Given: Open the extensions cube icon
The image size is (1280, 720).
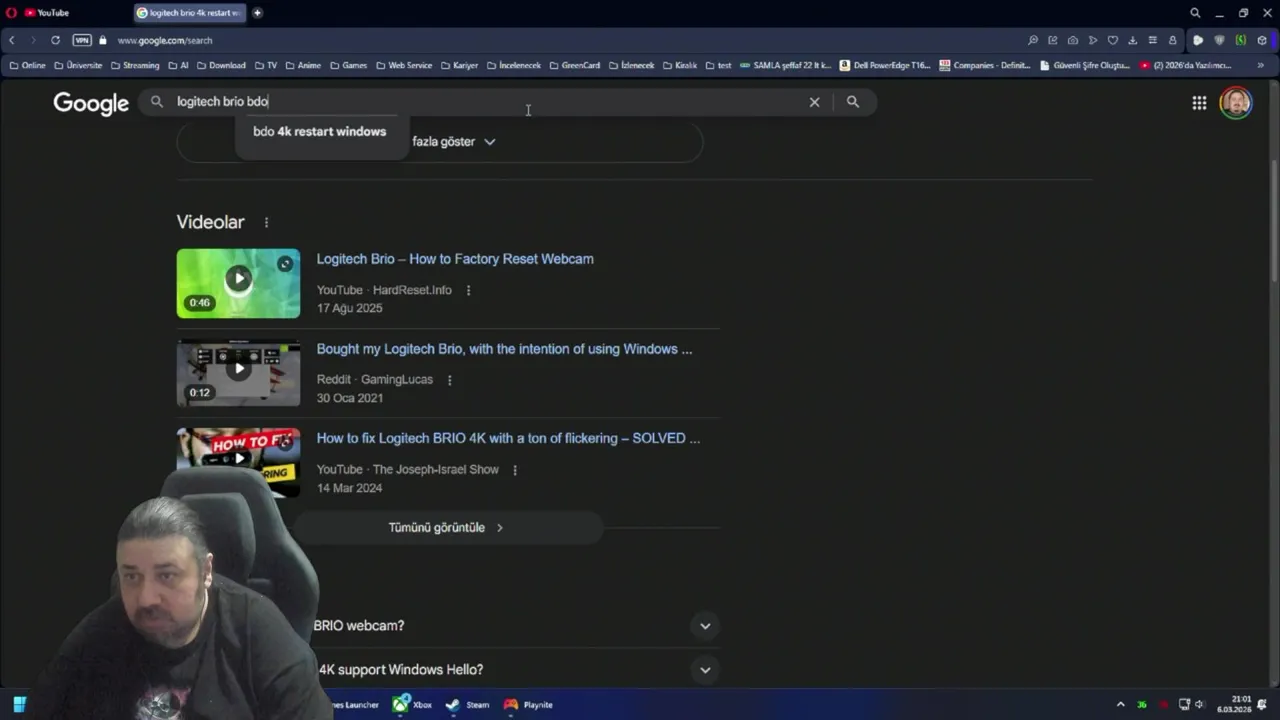Looking at the screenshot, I should pos(1262,40).
